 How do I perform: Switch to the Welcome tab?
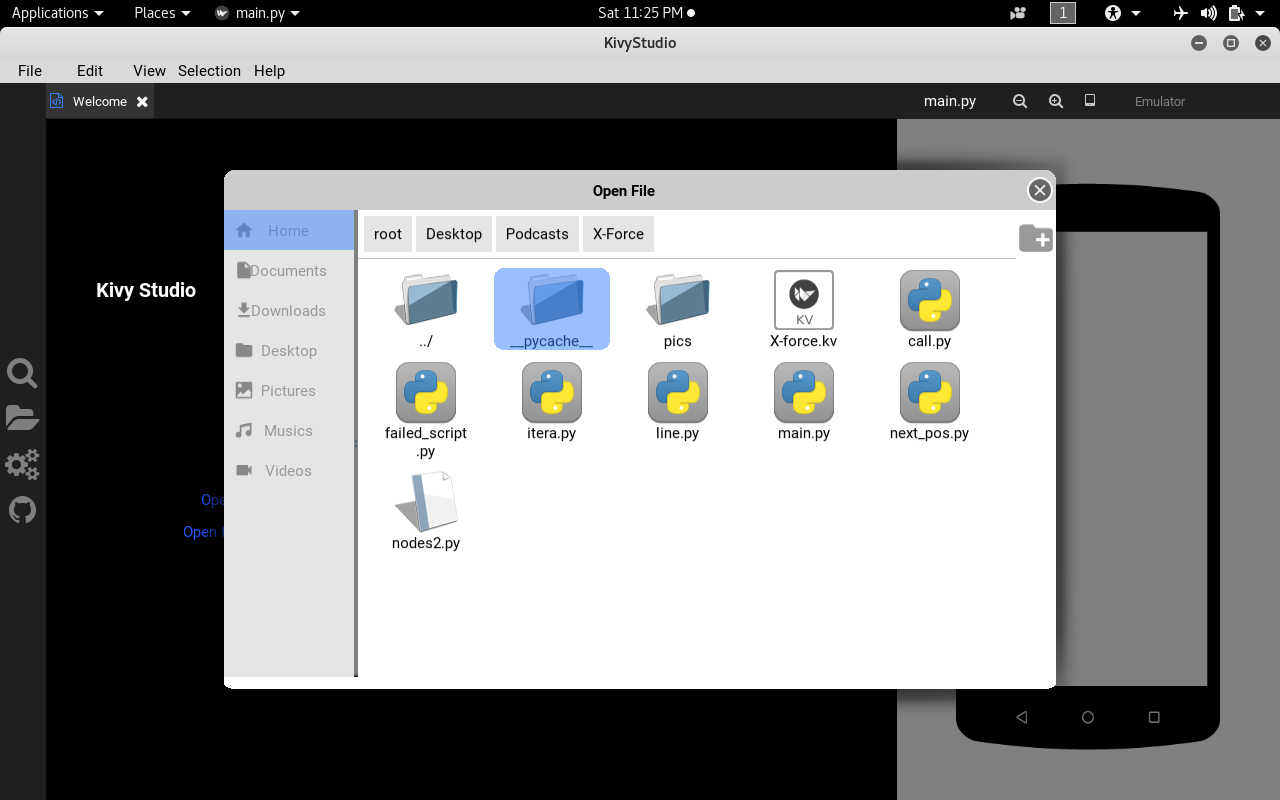click(100, 101)
